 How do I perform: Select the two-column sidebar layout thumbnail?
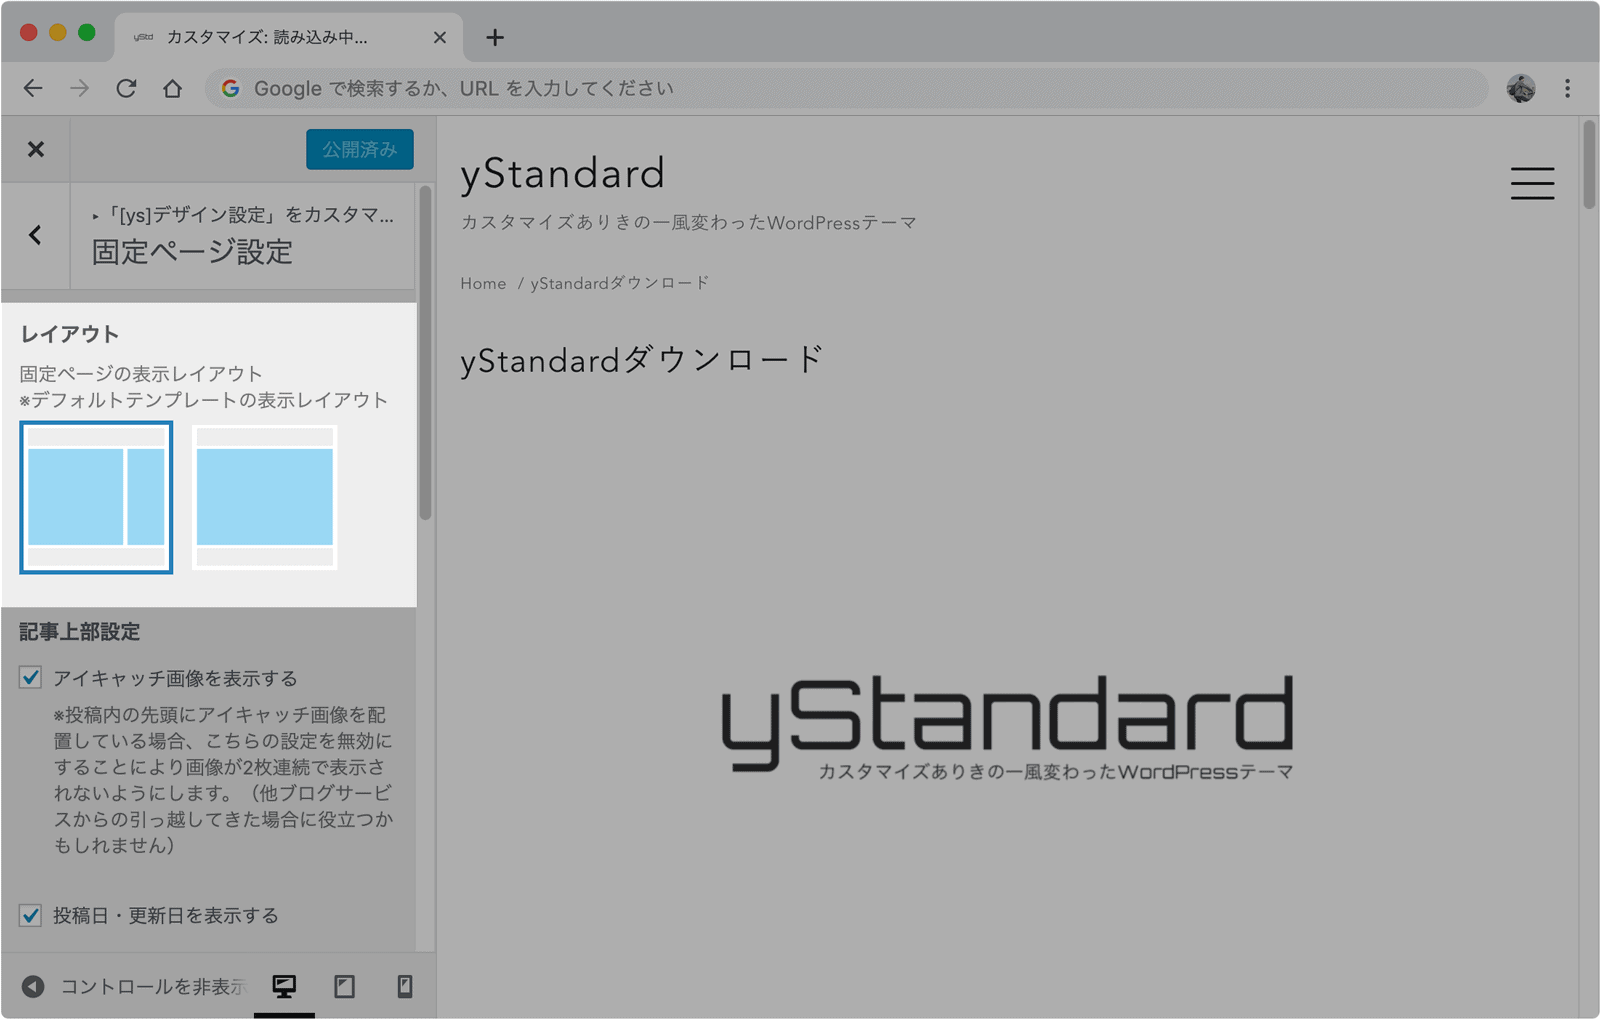point(96,497)
